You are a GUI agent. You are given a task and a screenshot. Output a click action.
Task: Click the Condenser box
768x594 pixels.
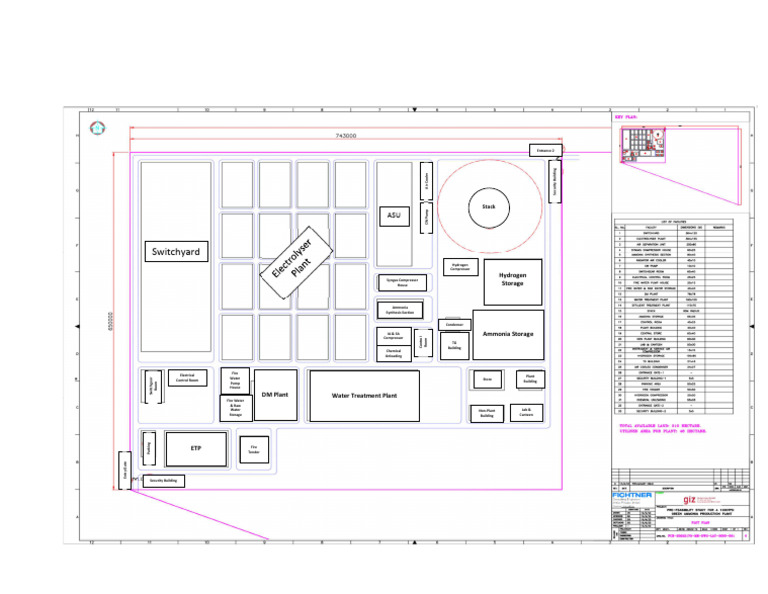455,324
